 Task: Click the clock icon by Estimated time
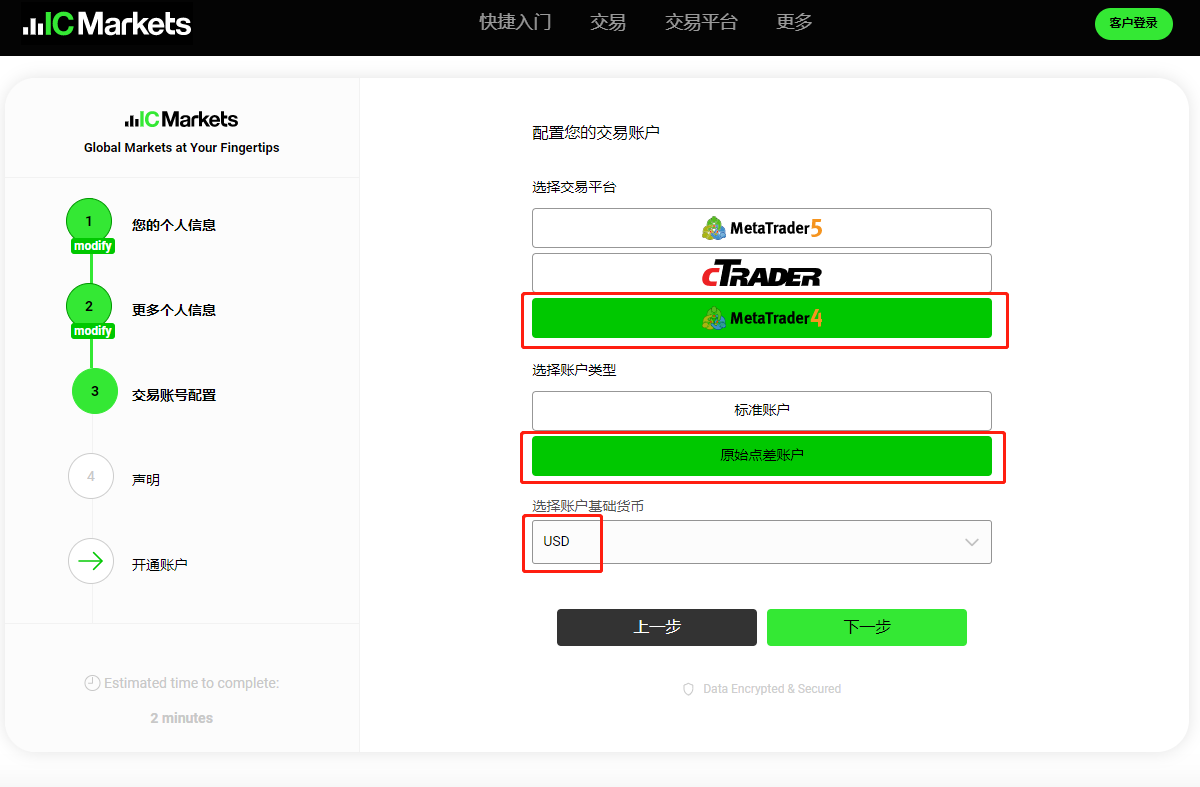coord(92,683)
